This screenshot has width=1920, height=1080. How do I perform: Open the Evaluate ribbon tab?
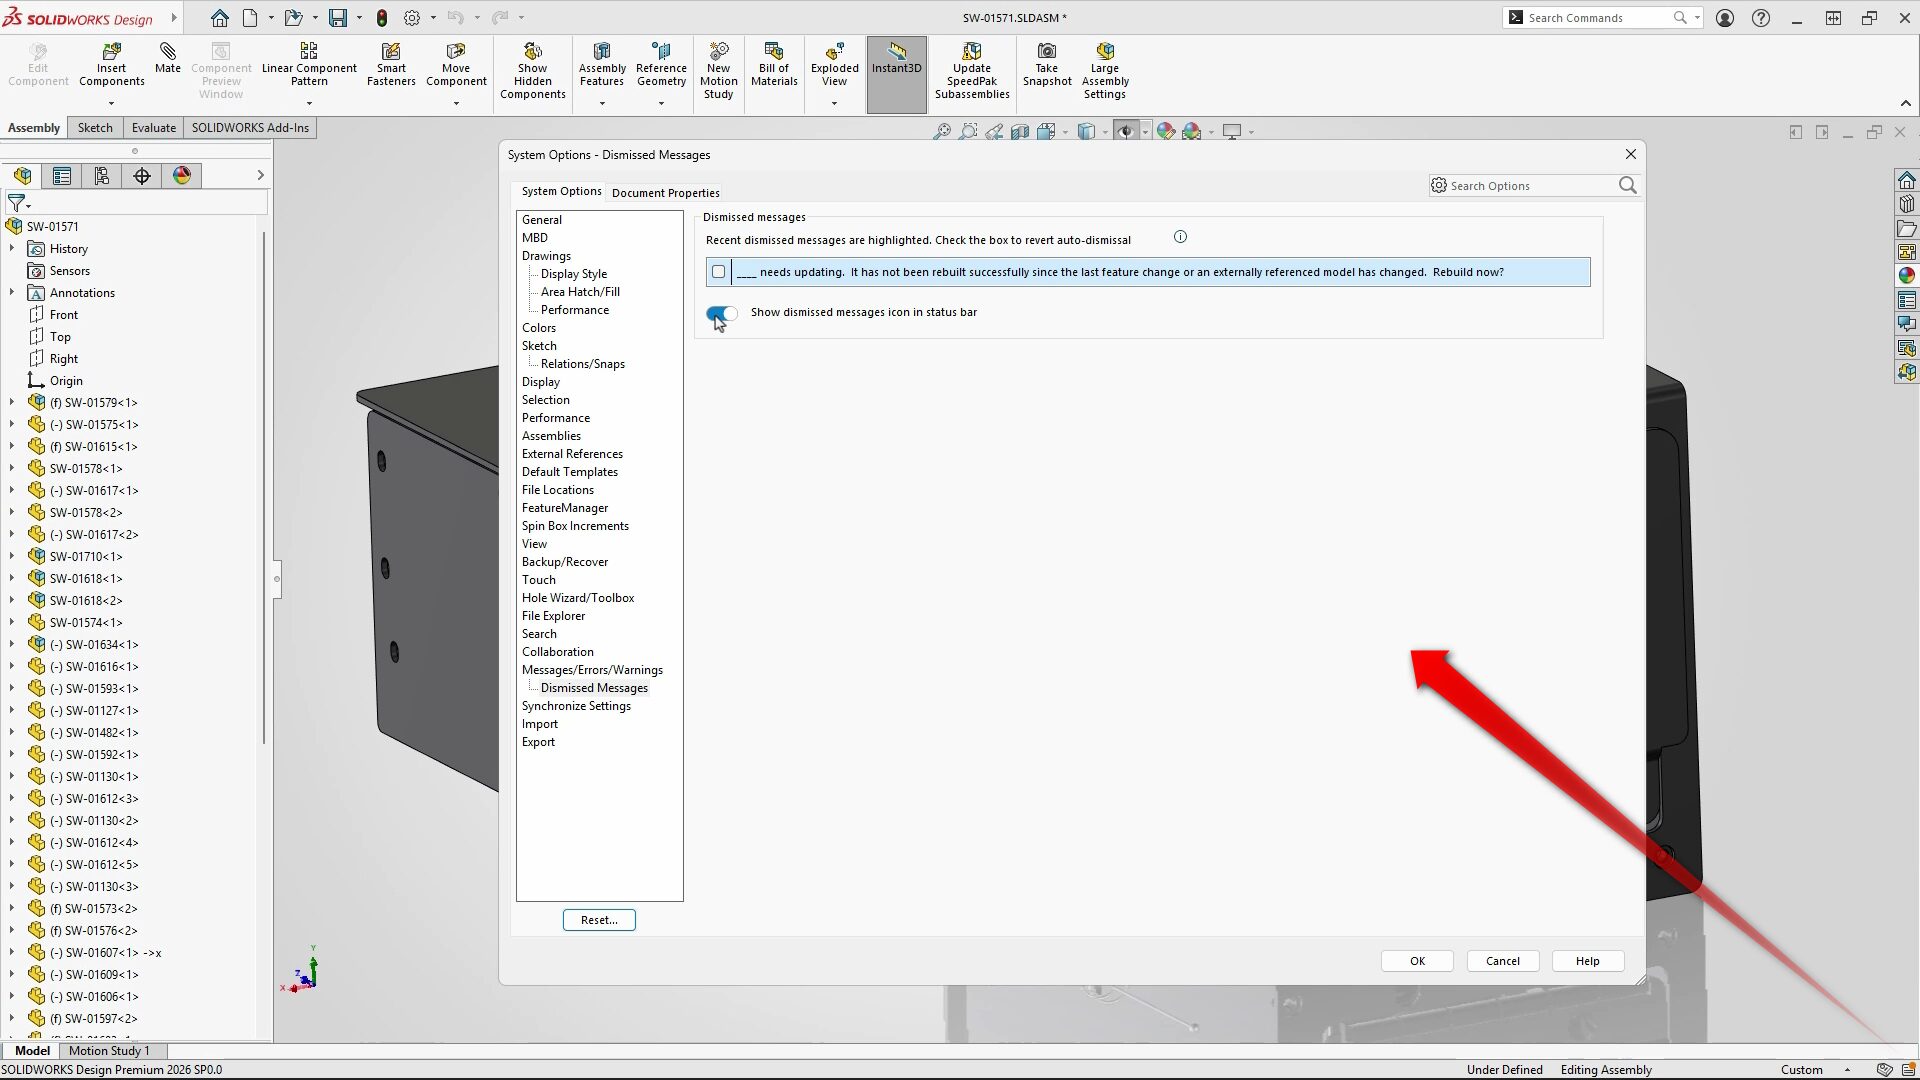coord(153,128)
